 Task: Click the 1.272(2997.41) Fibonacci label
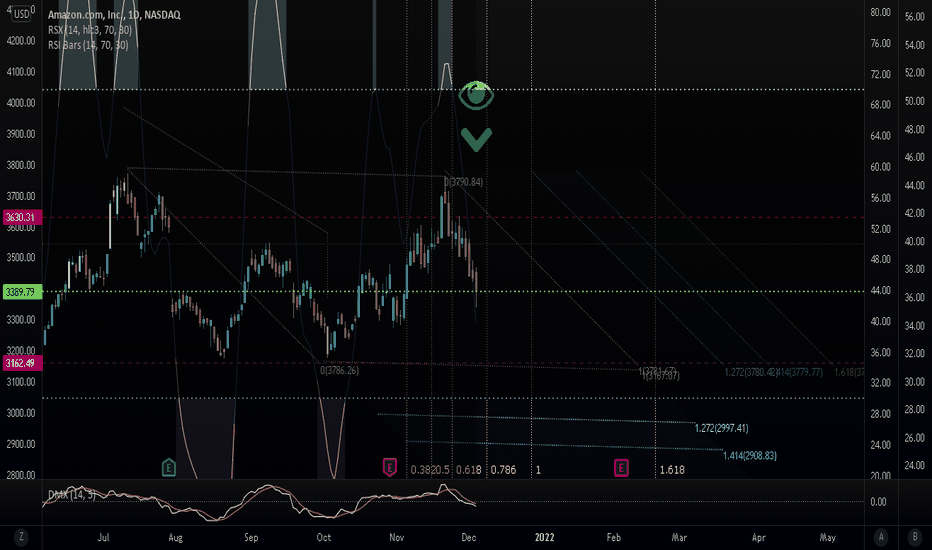(722, 428)
